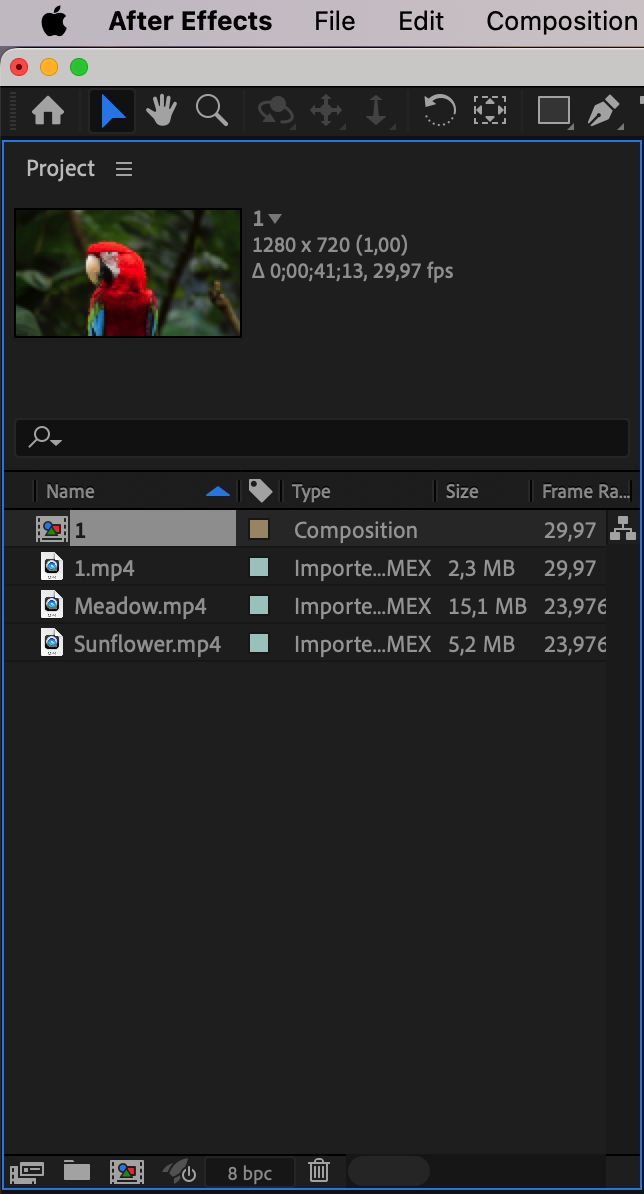The height and width of the screenshot is (1194, 644).
Task: Click the label color swatch for Meadow.mp4
Action: [259, 606]
